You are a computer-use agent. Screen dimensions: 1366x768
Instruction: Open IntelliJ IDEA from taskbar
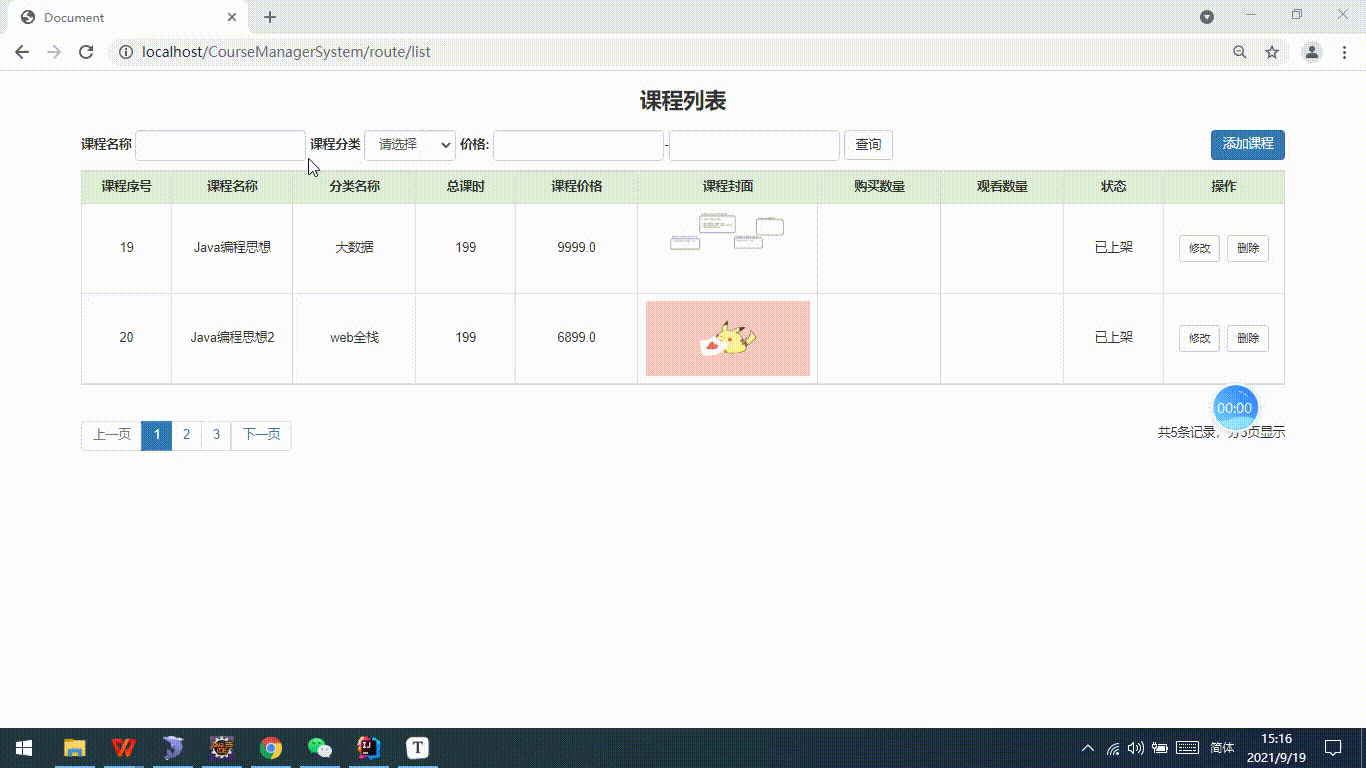pos(369,748)
